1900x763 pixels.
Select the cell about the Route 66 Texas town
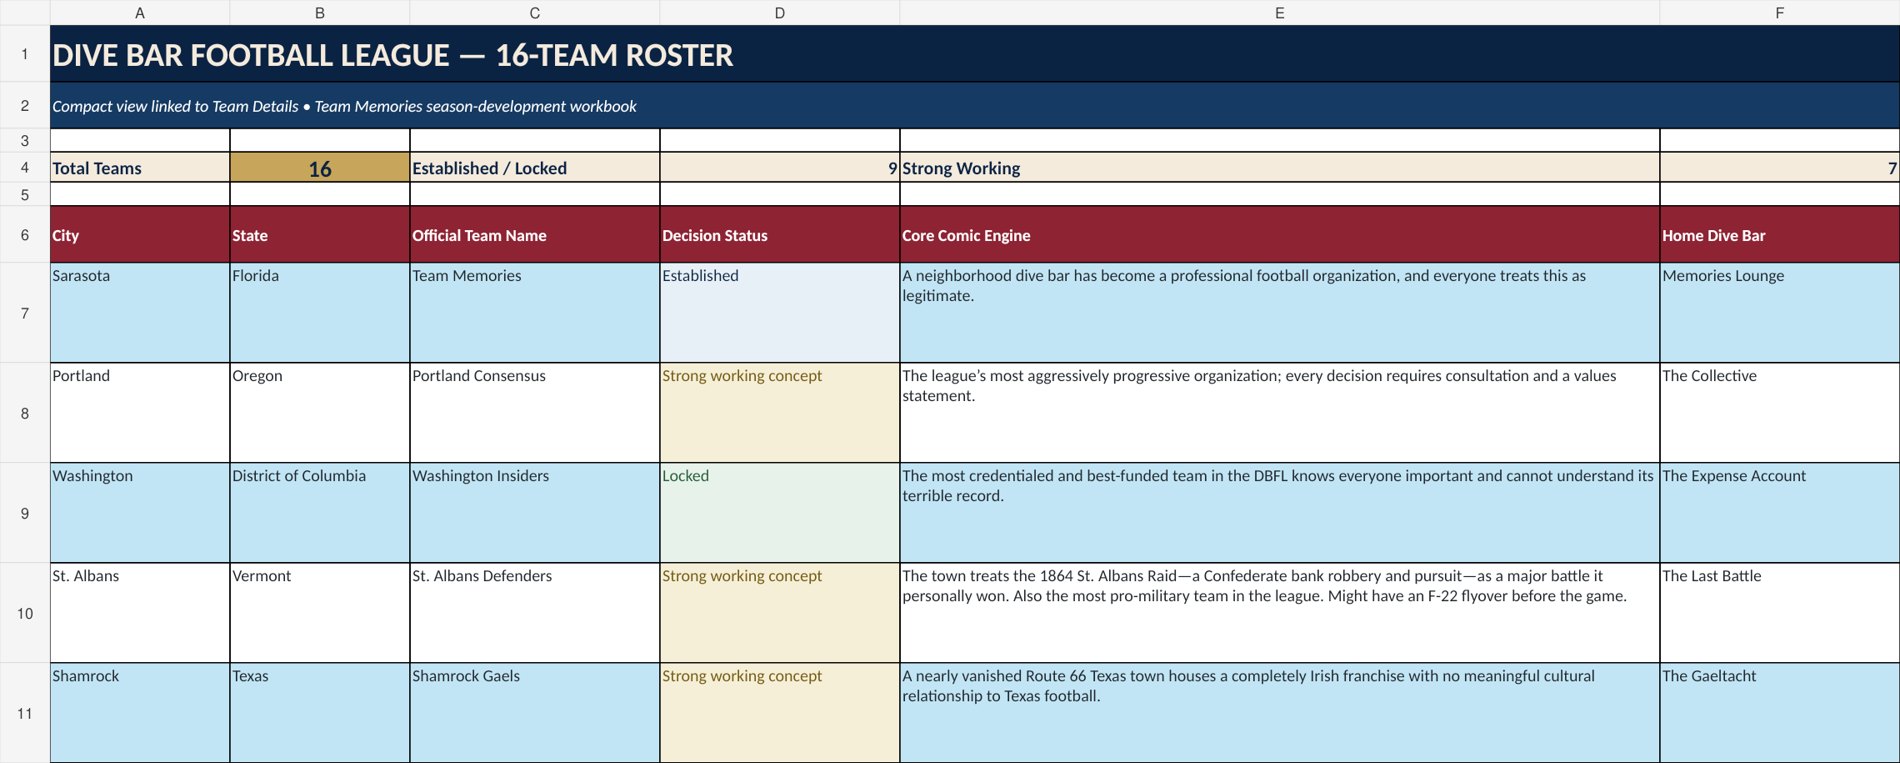[x=1280, y=713]
